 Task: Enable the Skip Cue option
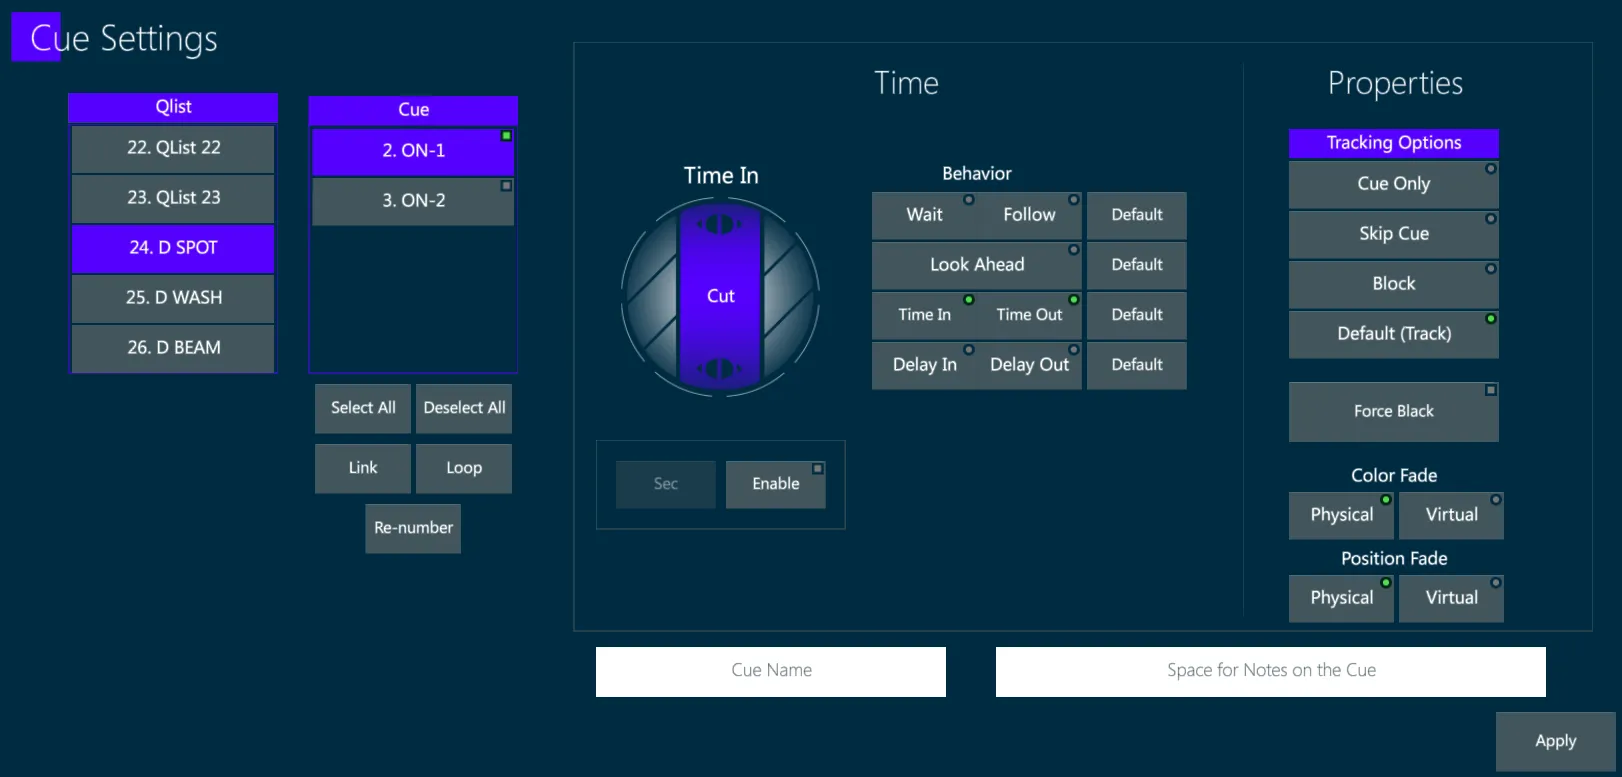click(1393, 234)
